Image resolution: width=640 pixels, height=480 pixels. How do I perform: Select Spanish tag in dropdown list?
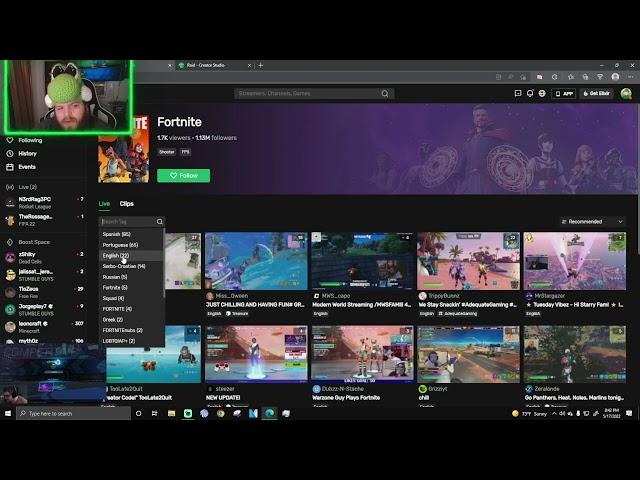point(131,234)
